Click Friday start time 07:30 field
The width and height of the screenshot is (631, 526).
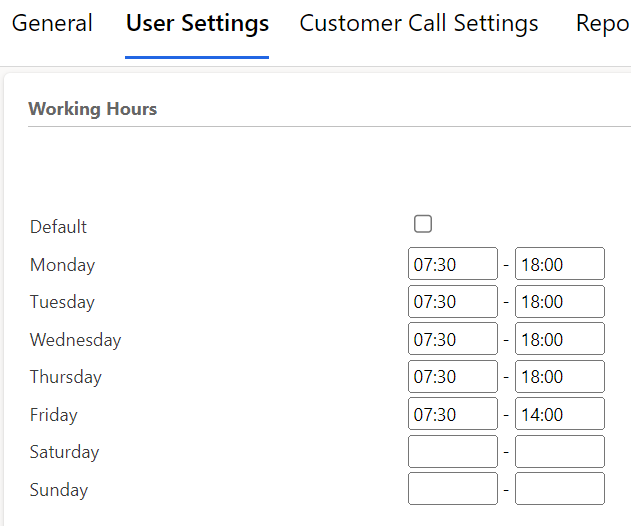(453, 414)
